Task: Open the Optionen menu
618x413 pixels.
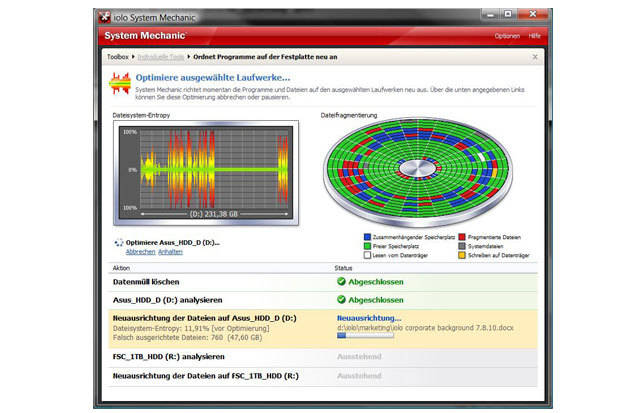Action: pyautogui.click(x=507, y=36)
